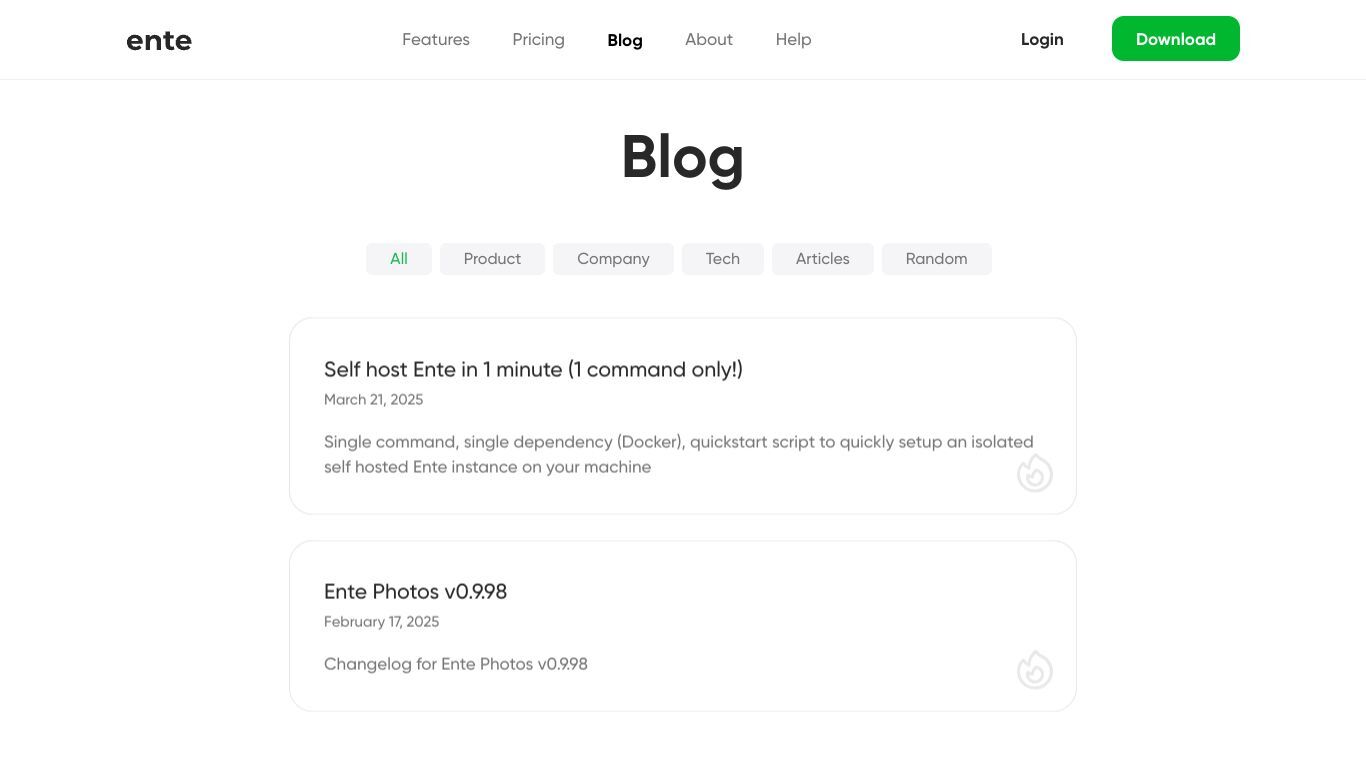
Task: Filter blog posts by Company
Action: (x=613, y=259)
